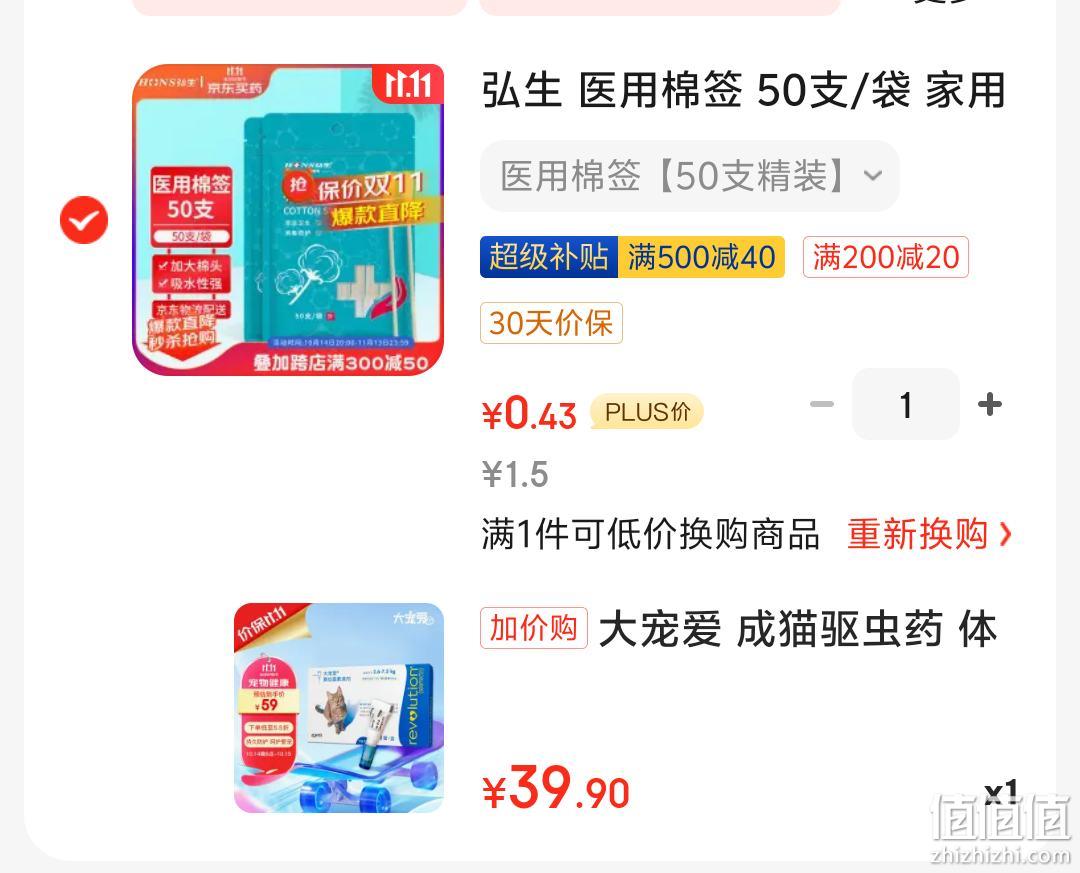The image size is (1080, 873).
Task: Tap the 11.11 badge on cotton swab image
Action: (x=408, y=84)
